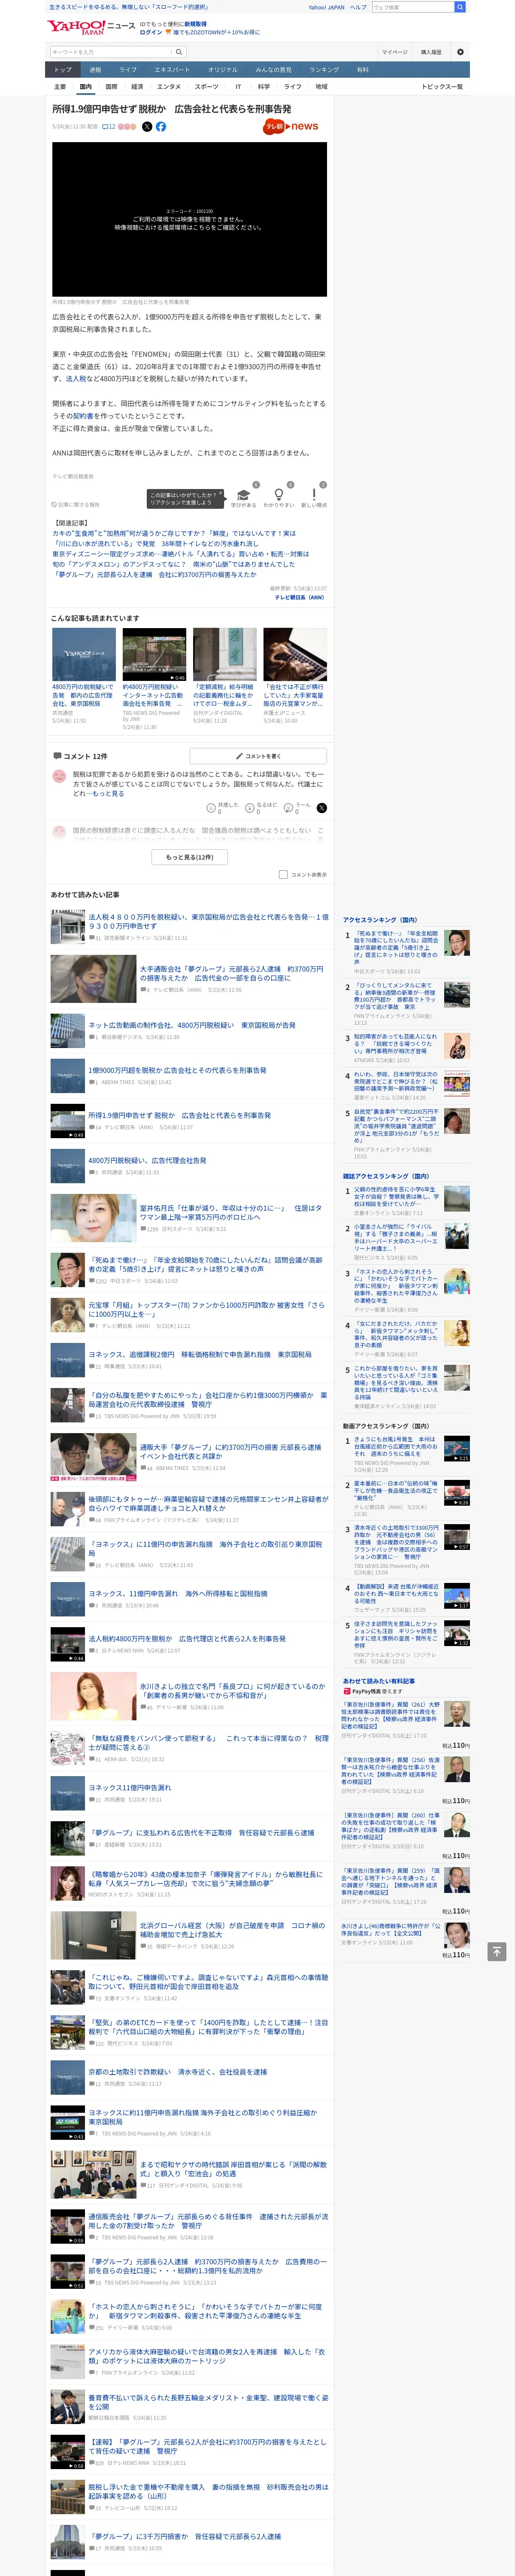The image size is (515, 2576).
Task: Open the 購入履歴 link
Action: tap(431, 52)
